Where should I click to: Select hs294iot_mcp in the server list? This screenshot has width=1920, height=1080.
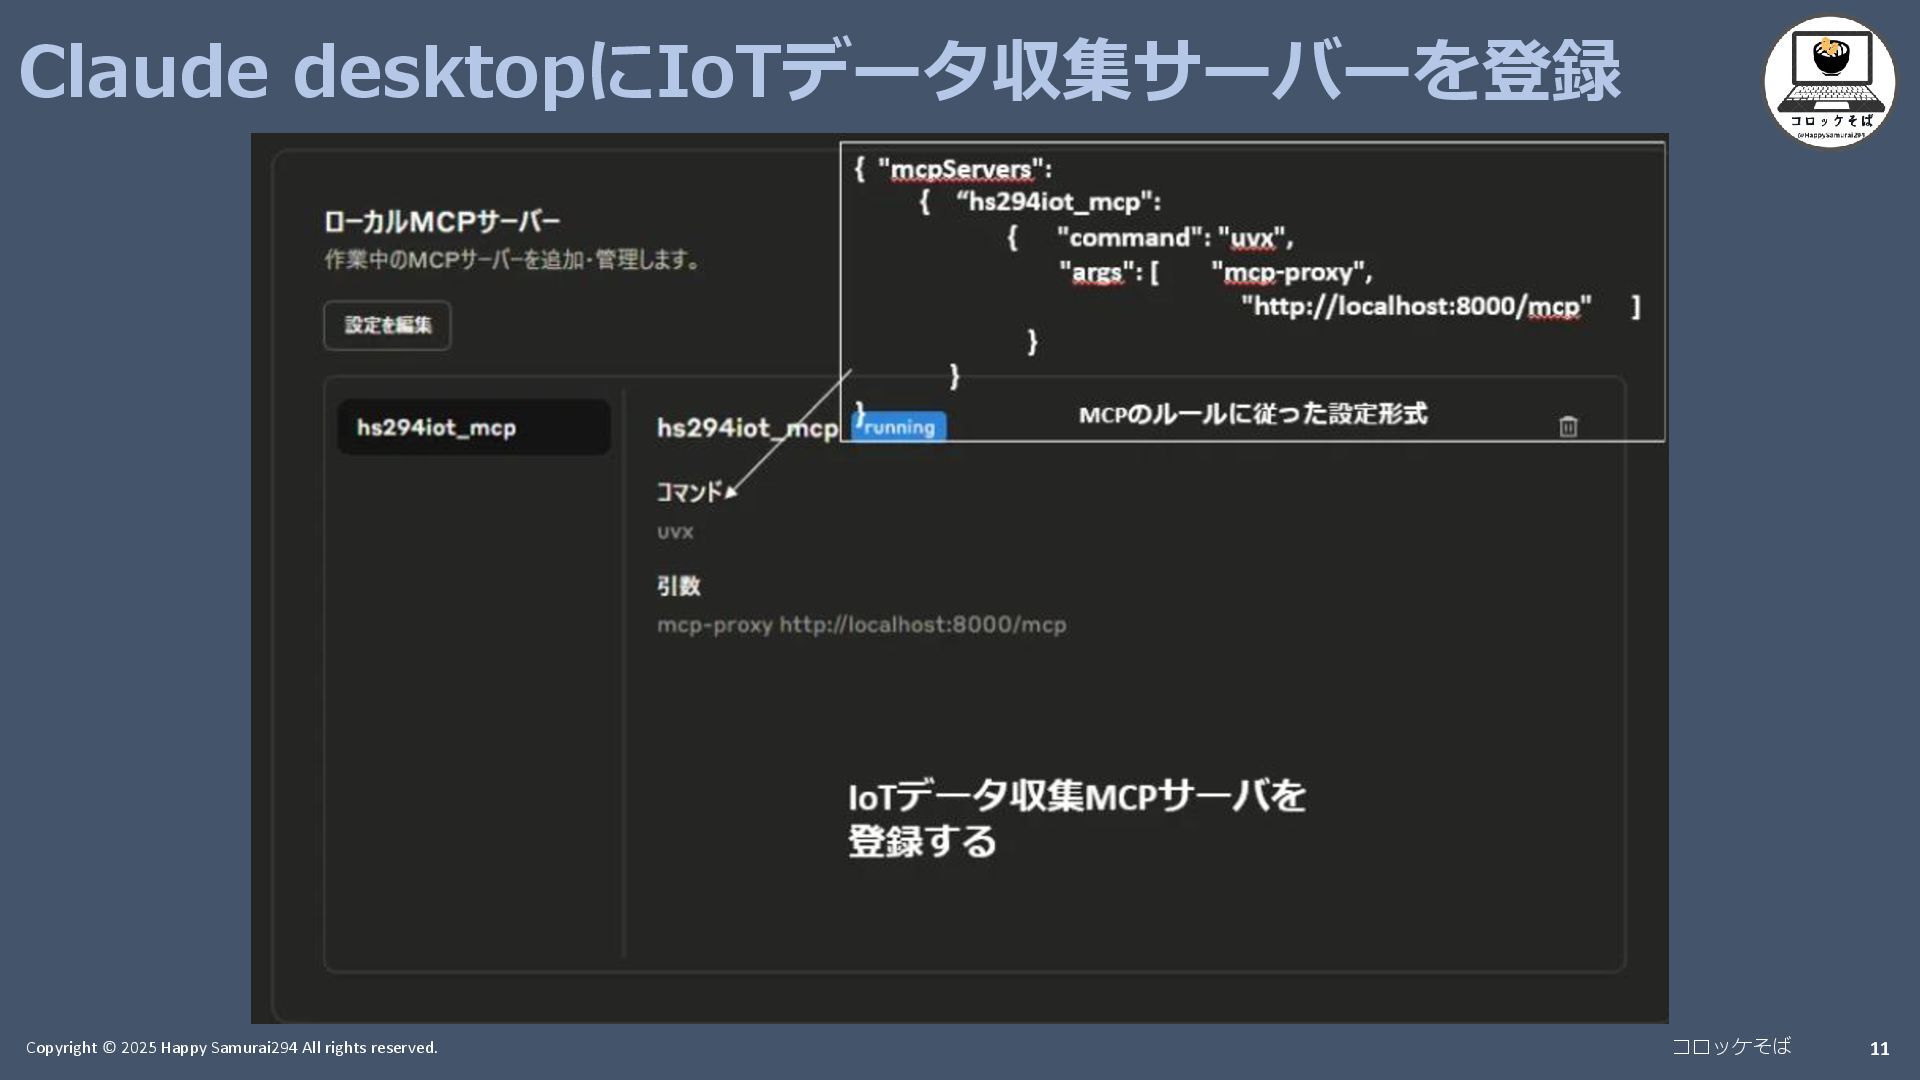pos(473,428)
